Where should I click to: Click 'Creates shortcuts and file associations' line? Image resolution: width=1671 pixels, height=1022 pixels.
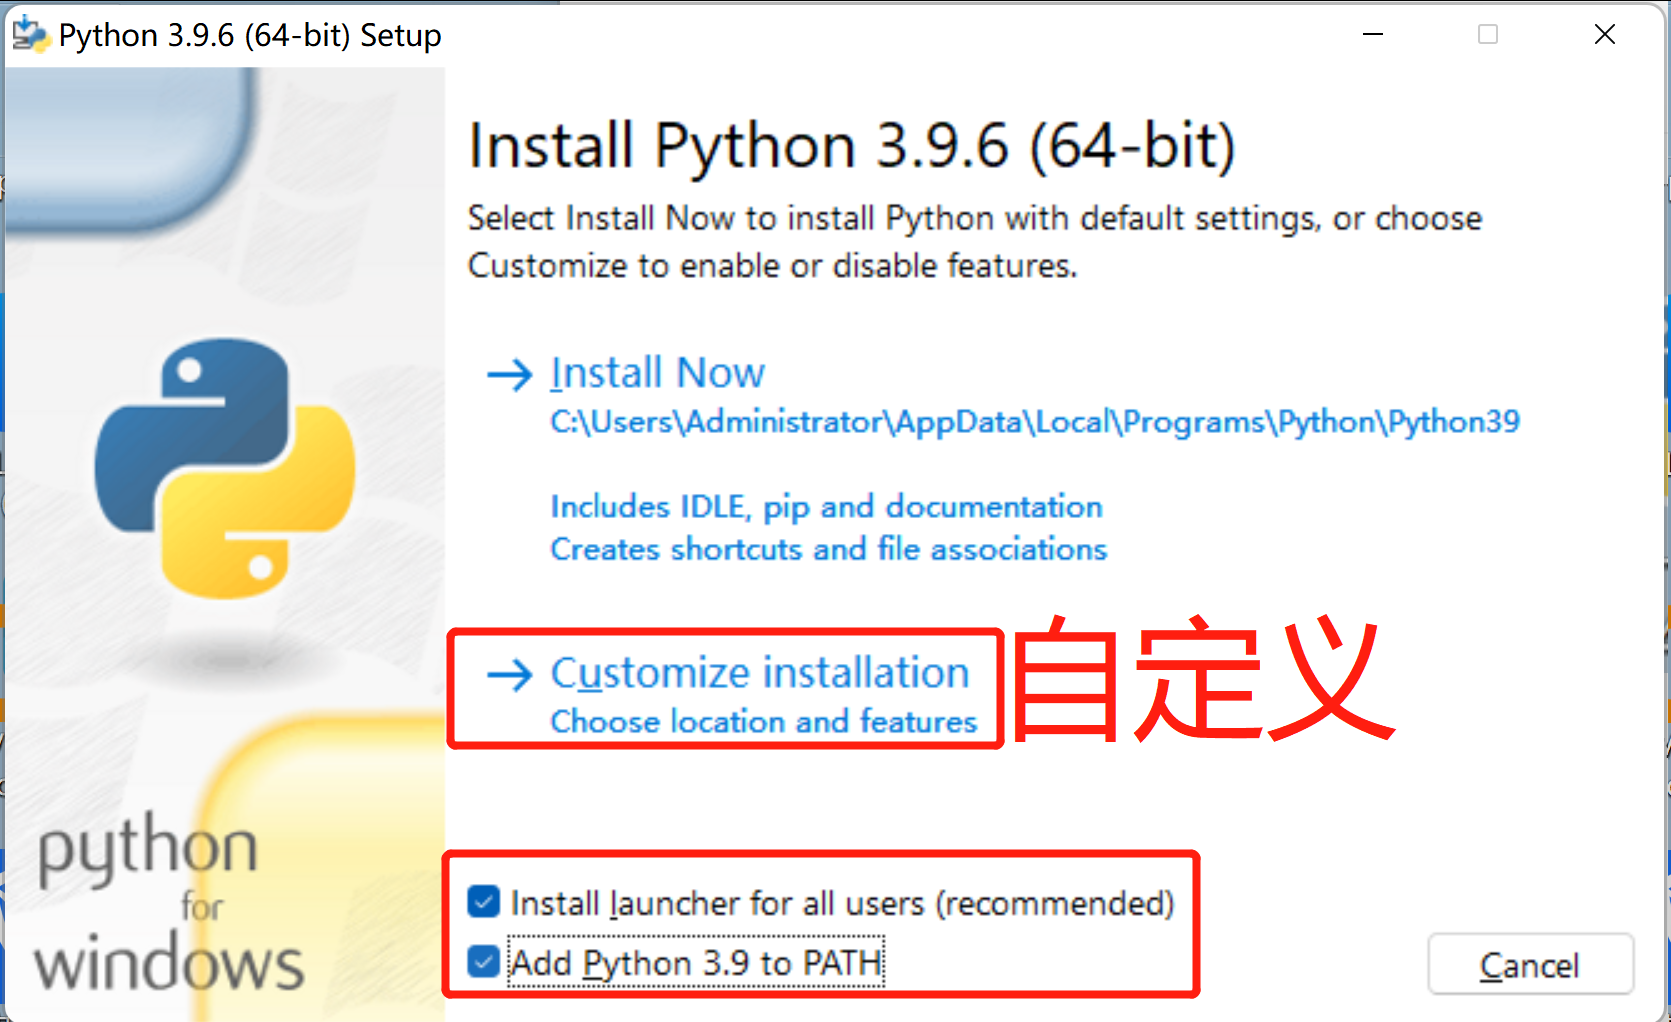(x=828, y=549)
